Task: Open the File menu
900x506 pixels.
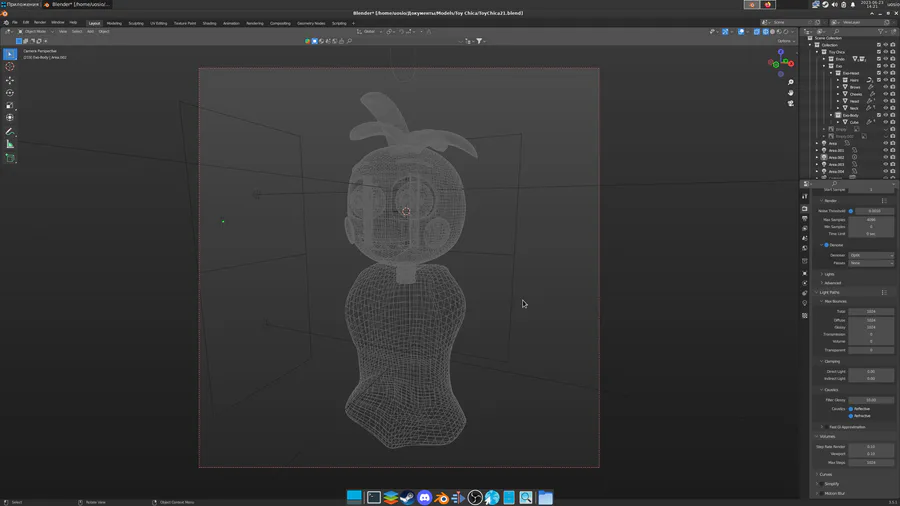Action: tap(15, 22)
